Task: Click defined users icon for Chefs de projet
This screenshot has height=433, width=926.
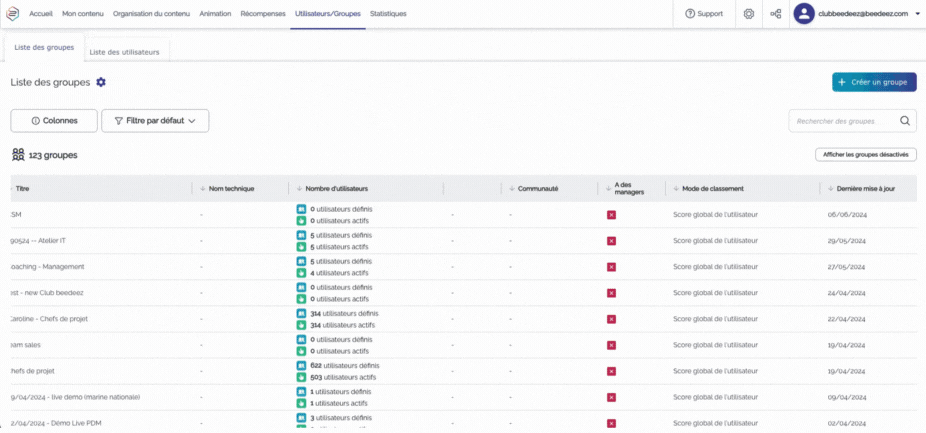Action: pos(301,366)
